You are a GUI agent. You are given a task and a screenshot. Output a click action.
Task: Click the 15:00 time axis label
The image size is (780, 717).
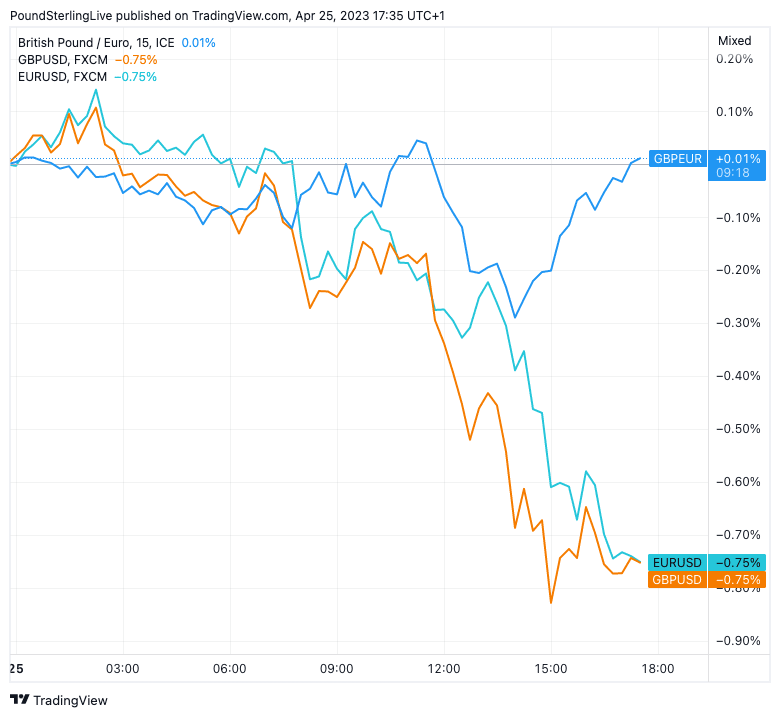550,668
